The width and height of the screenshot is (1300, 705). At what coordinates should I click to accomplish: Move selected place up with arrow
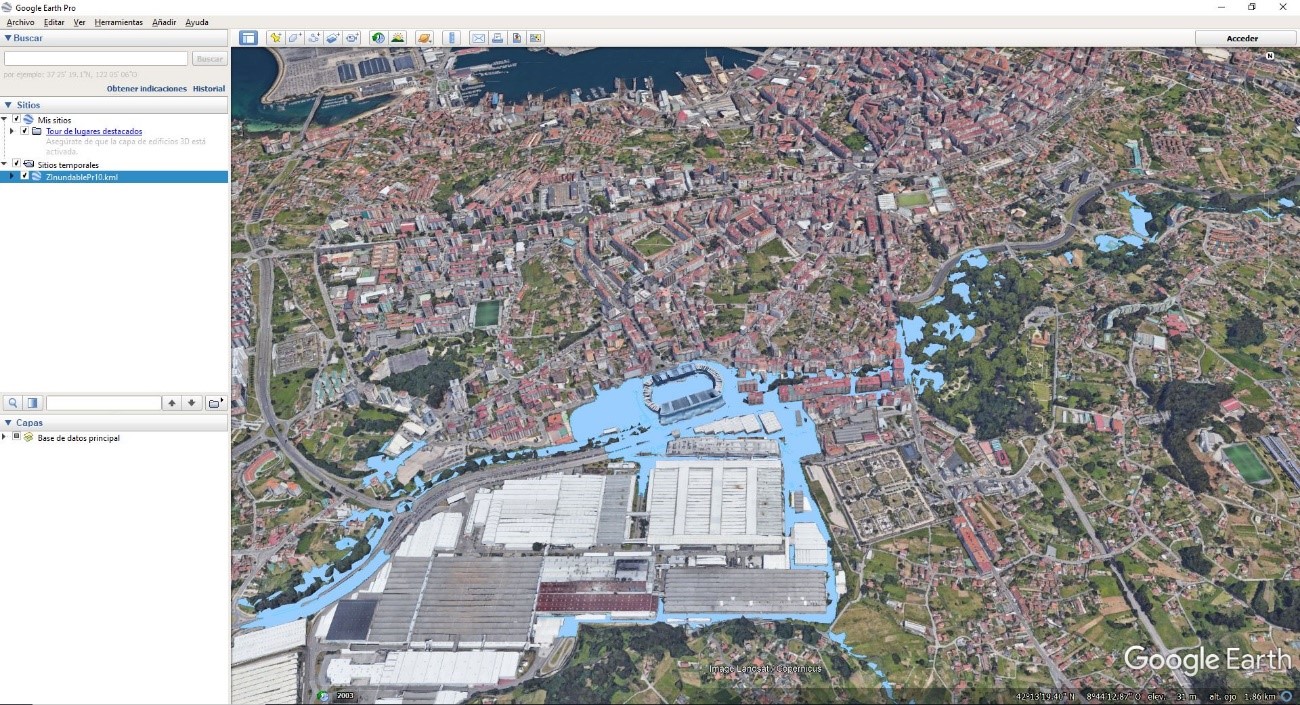coord(172,403)
